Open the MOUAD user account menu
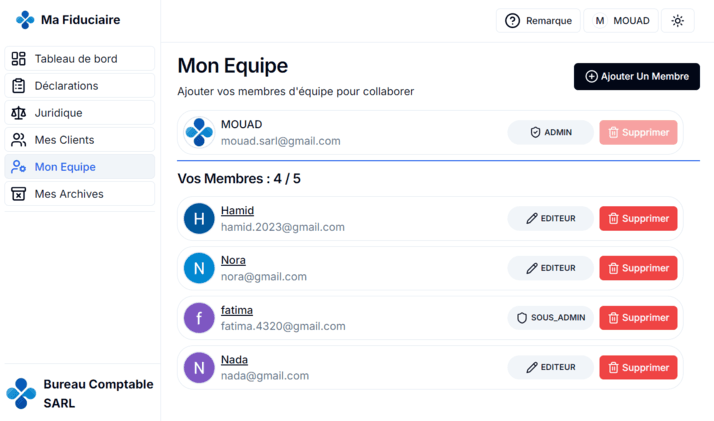The width and height of the screenshot is (714, 421). tap(621, 21)
